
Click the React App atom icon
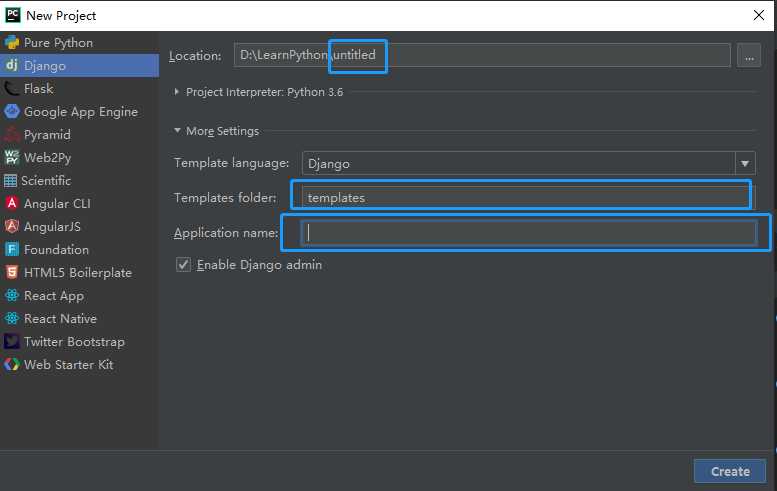pos(12,295)
